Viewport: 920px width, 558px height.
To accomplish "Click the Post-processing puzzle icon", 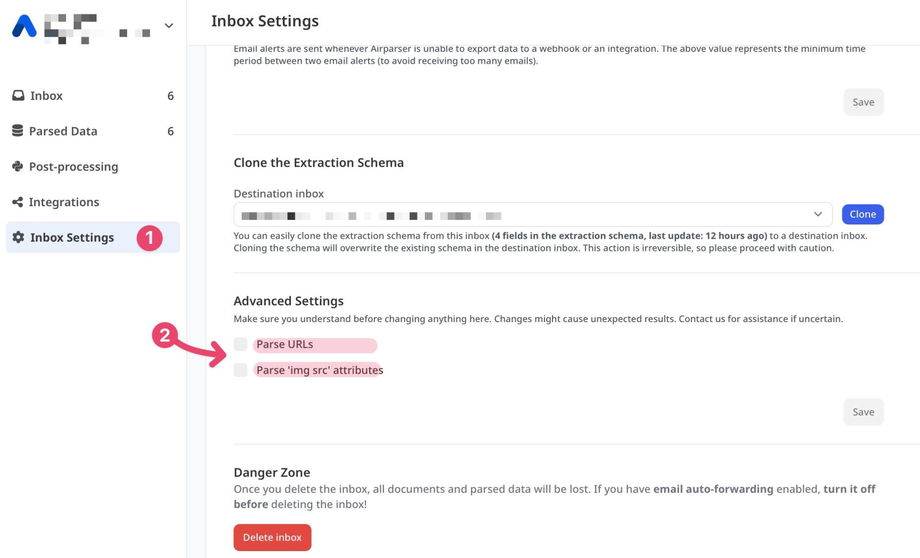I will [18, 167].
